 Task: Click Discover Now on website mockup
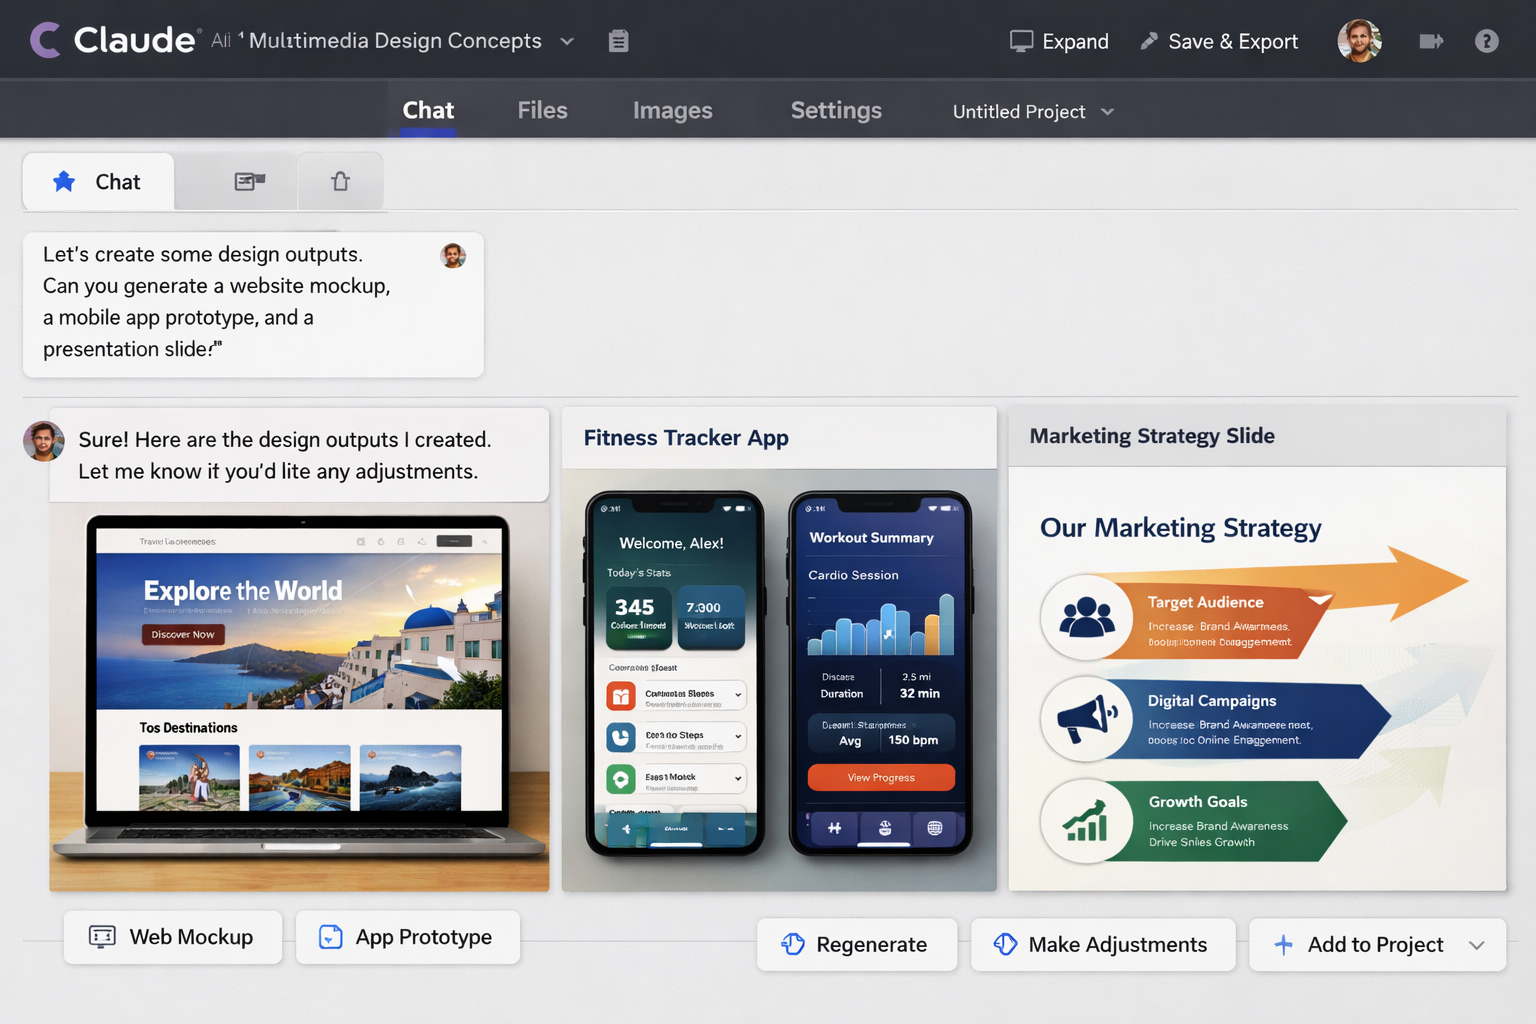(x=183, y=634)
